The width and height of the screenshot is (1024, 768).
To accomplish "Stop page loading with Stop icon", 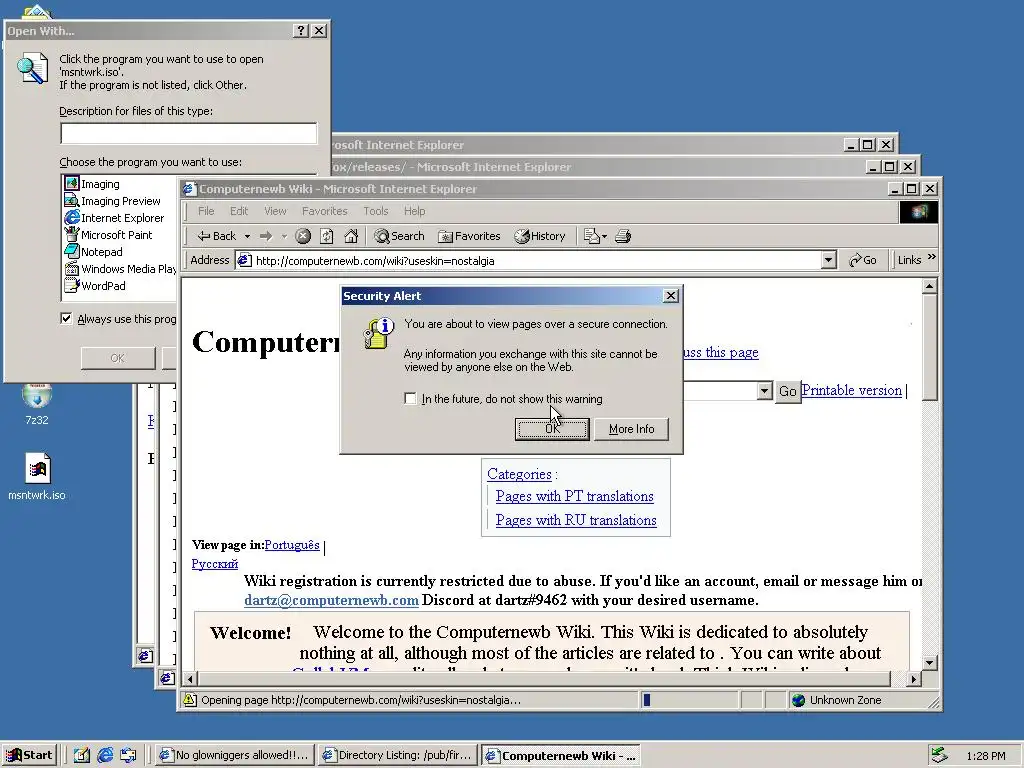I will point(302,236).
